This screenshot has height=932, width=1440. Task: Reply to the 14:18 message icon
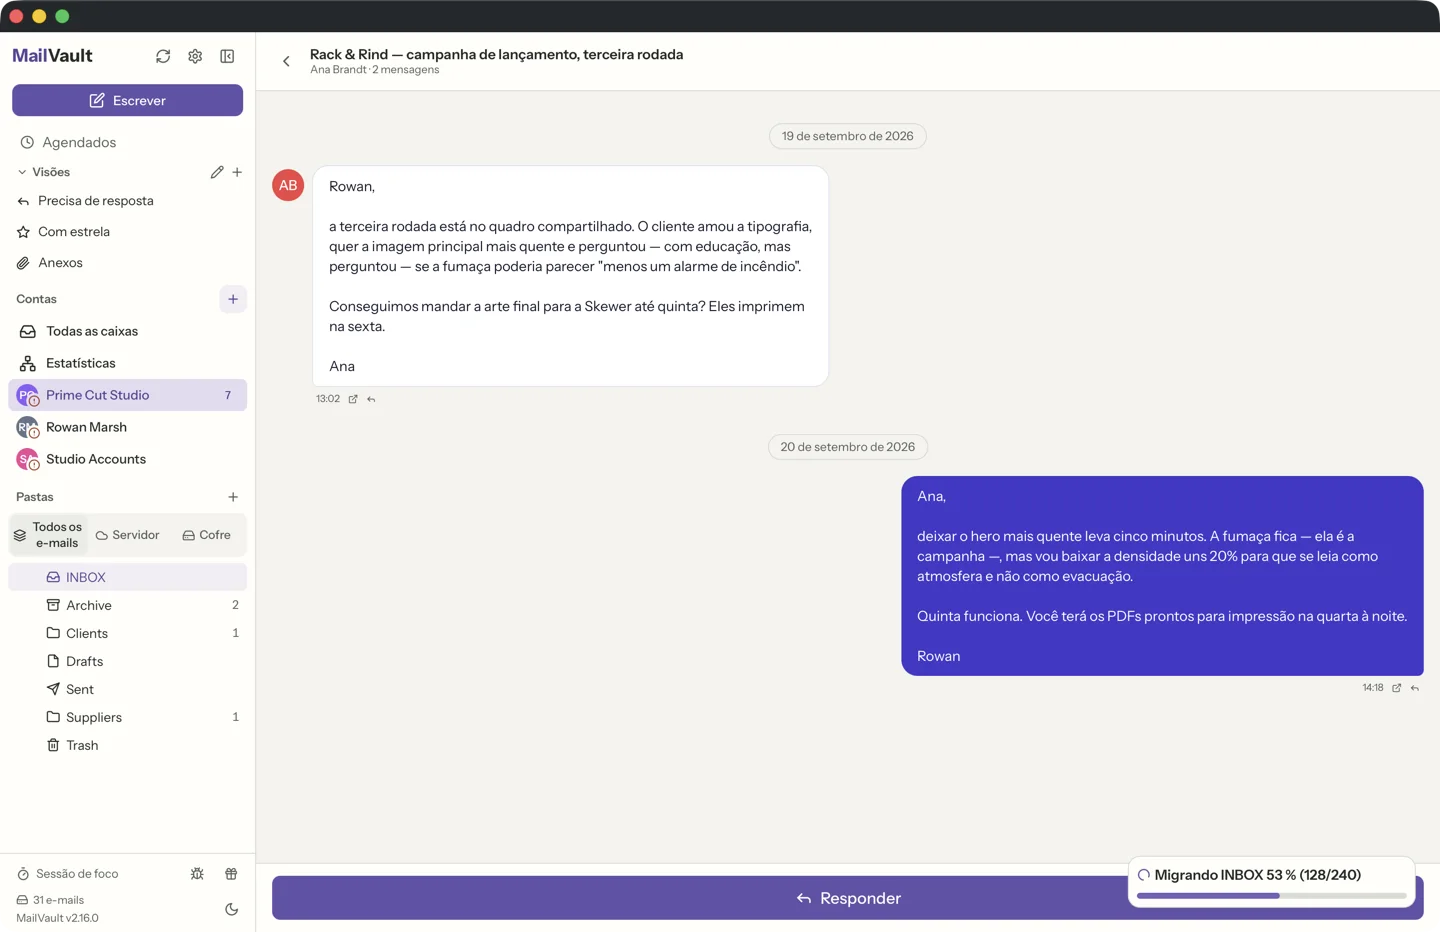1415,688
